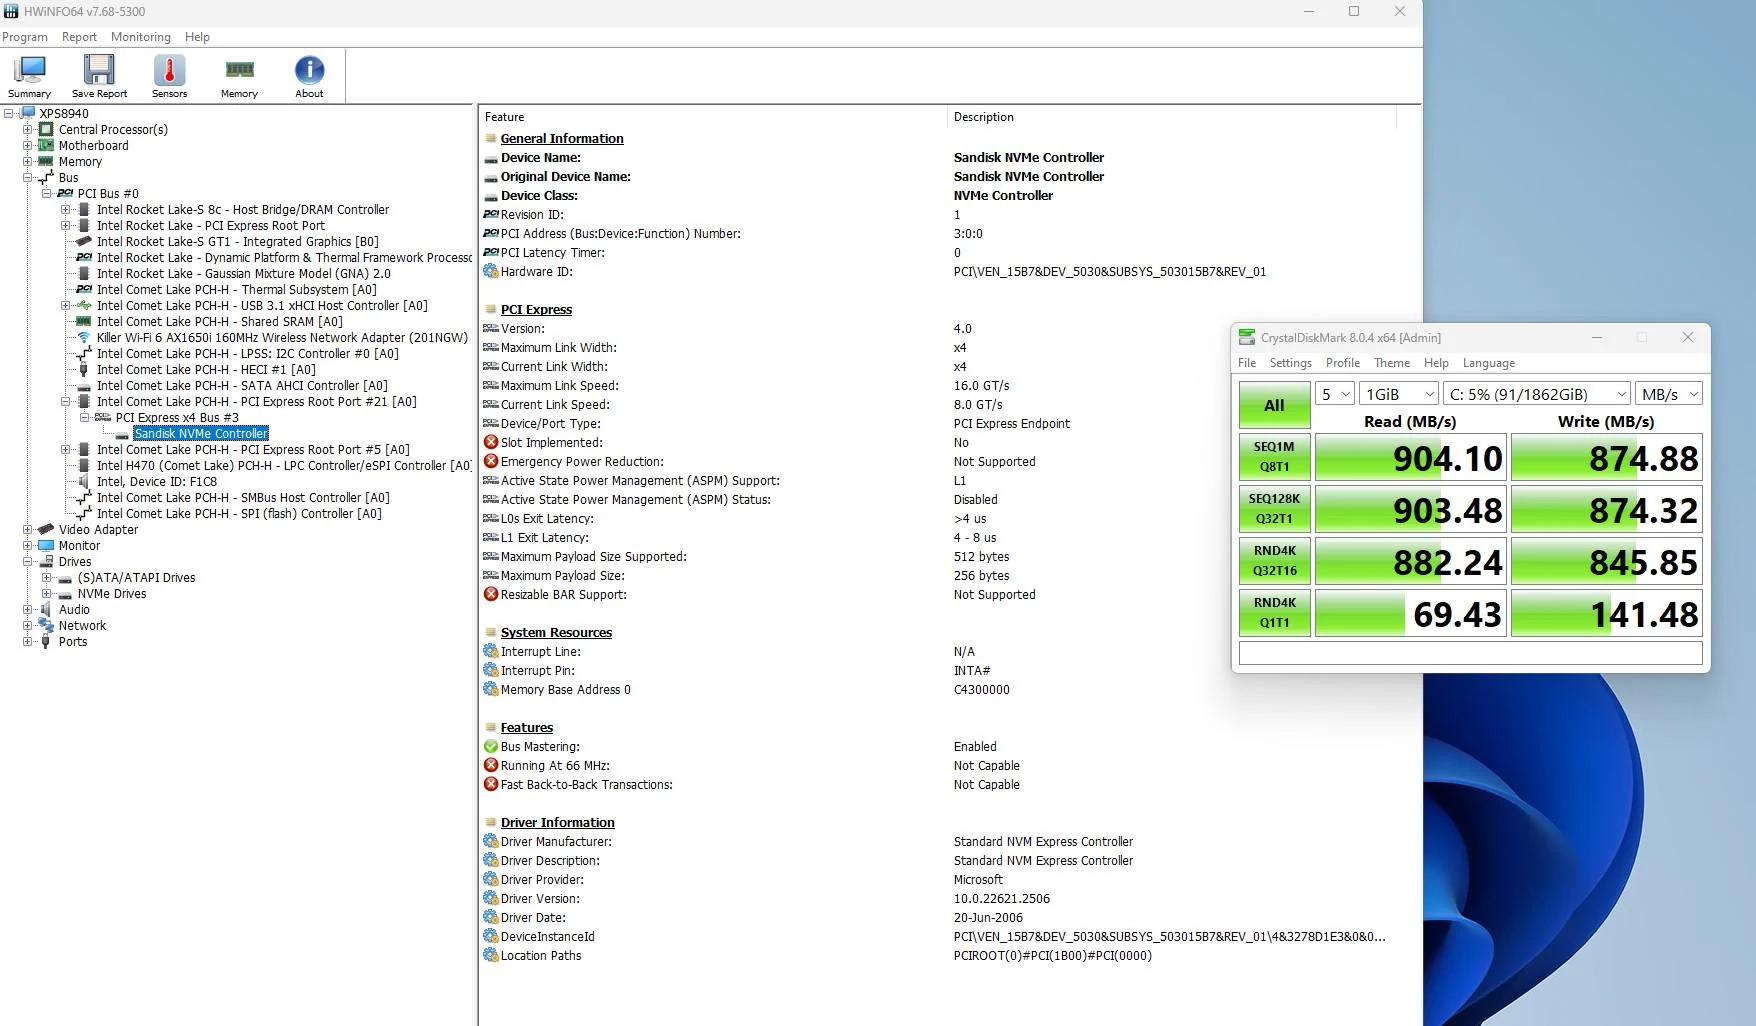Click the SEQ1M Q8T1 read result 904.10
Screen dimensions: 1756x1026
[1410, 457]
